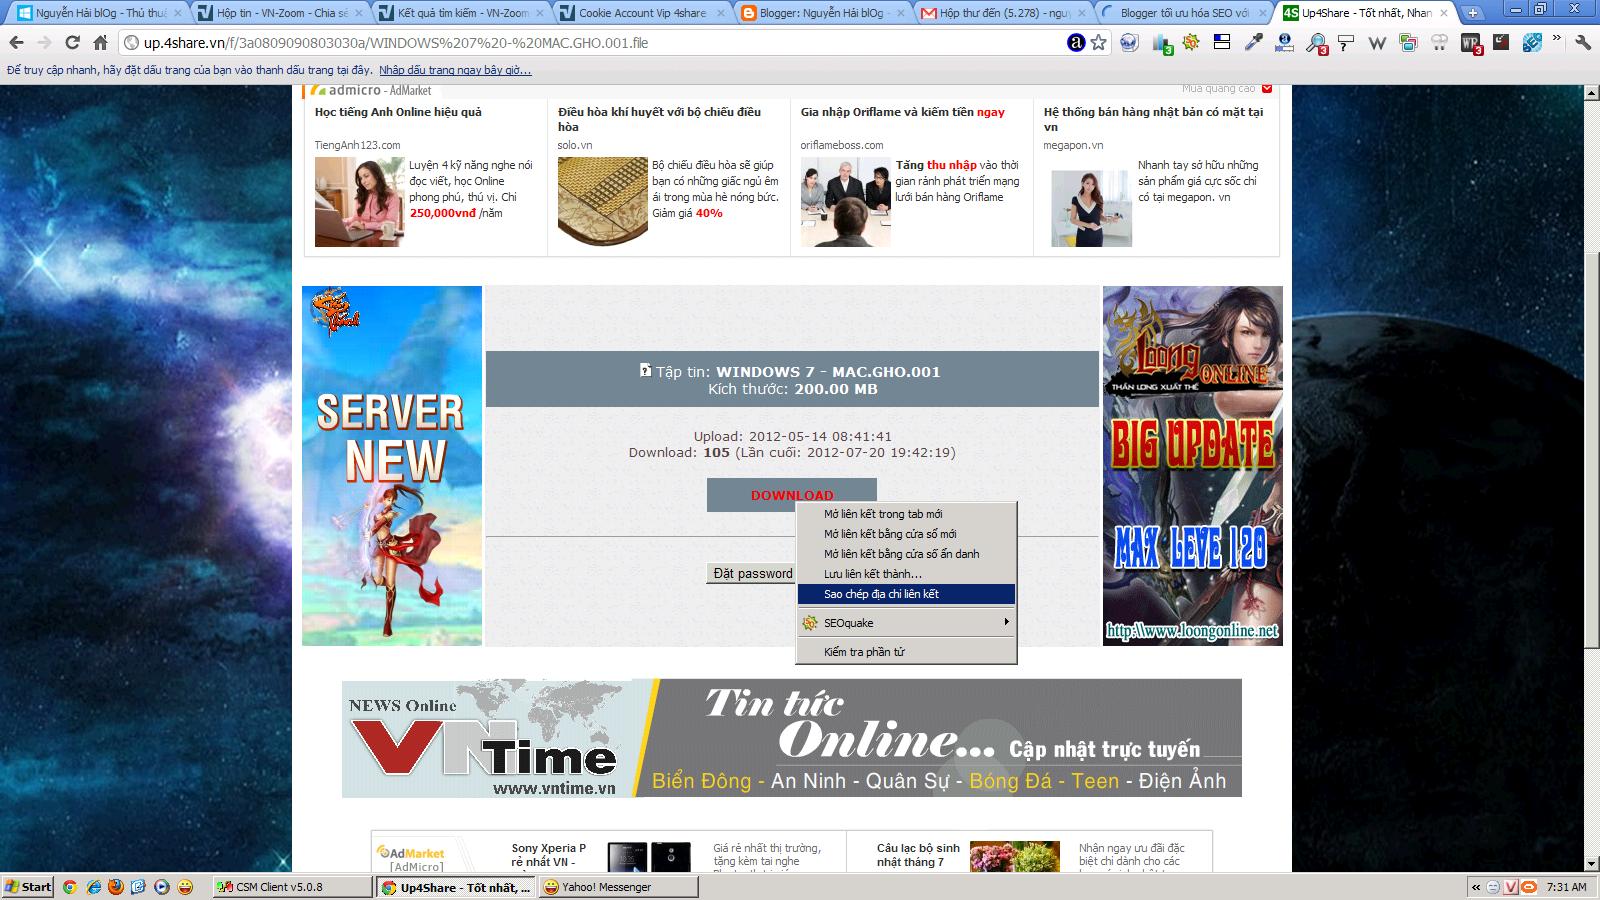Launch Yahoo Messenger smiley in quick launch
The image size is (1600, 900).
(x=185, y=887)
